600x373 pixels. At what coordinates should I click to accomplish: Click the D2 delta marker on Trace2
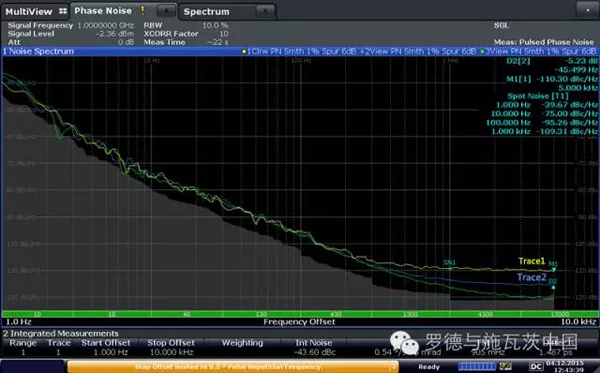(x=553, y=287)
